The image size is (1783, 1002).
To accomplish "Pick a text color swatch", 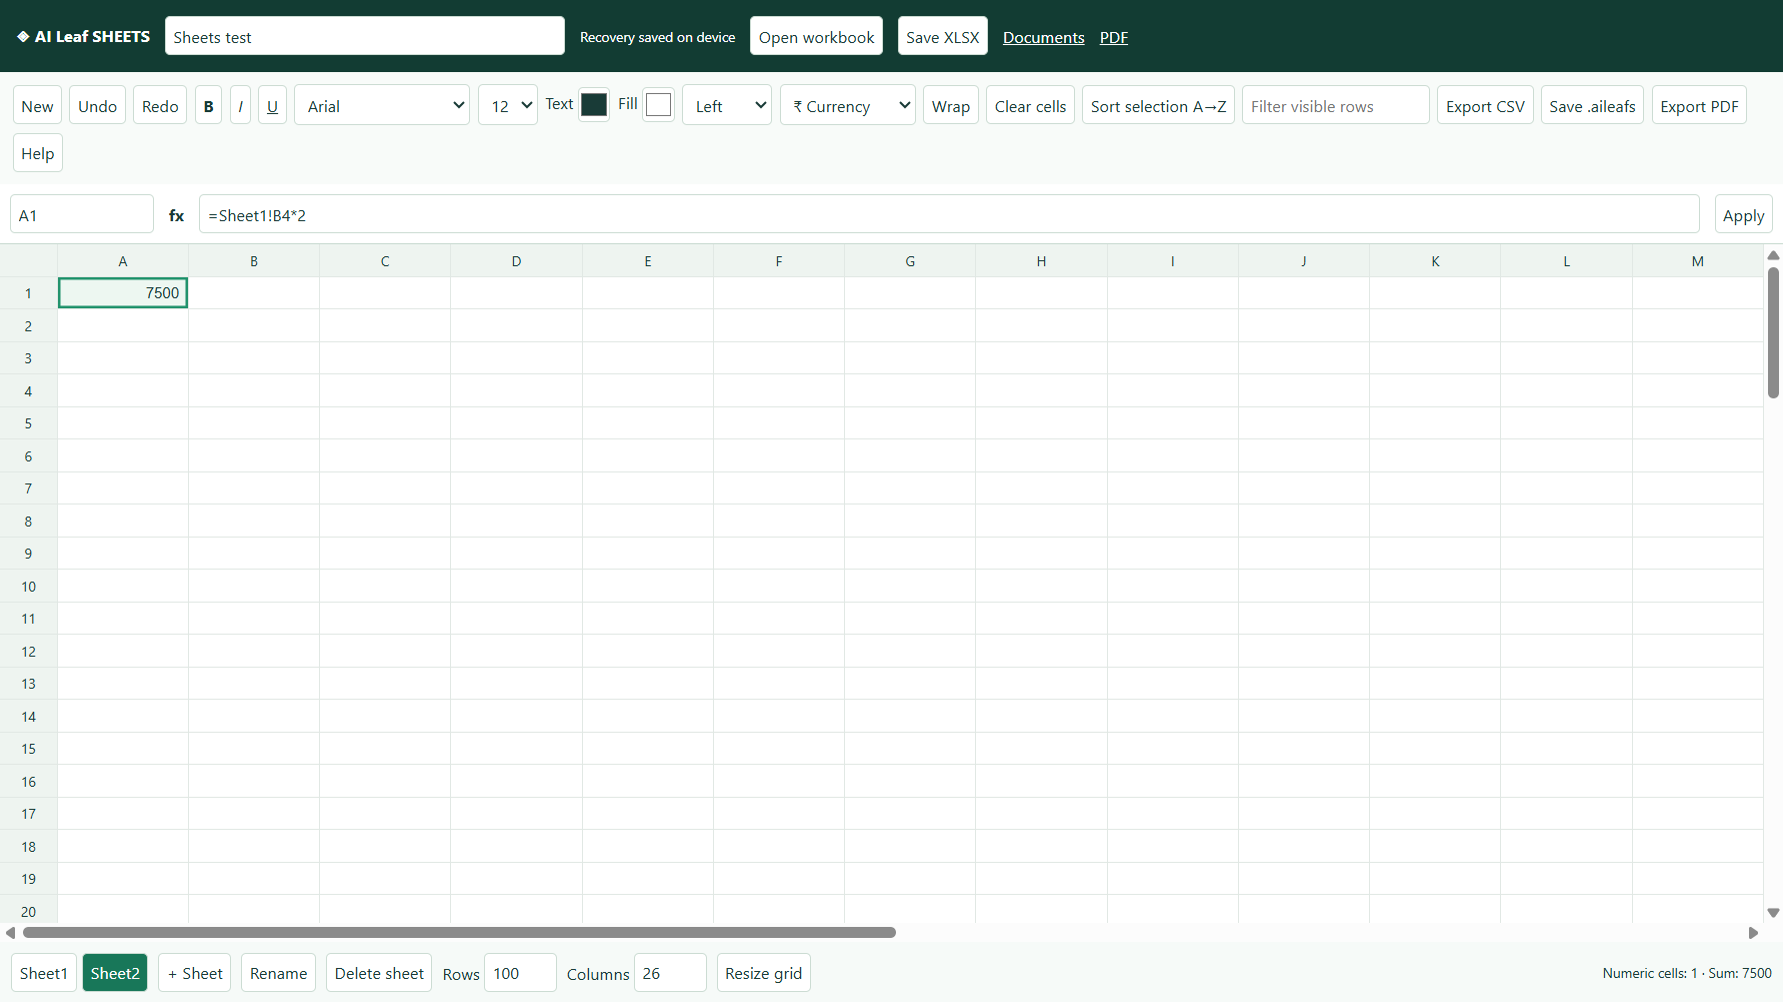I will click(594, 105).
